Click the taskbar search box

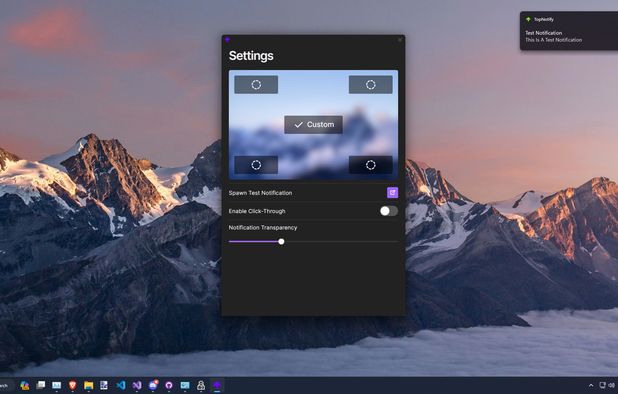pyautogui.click(x=7, y=385)
